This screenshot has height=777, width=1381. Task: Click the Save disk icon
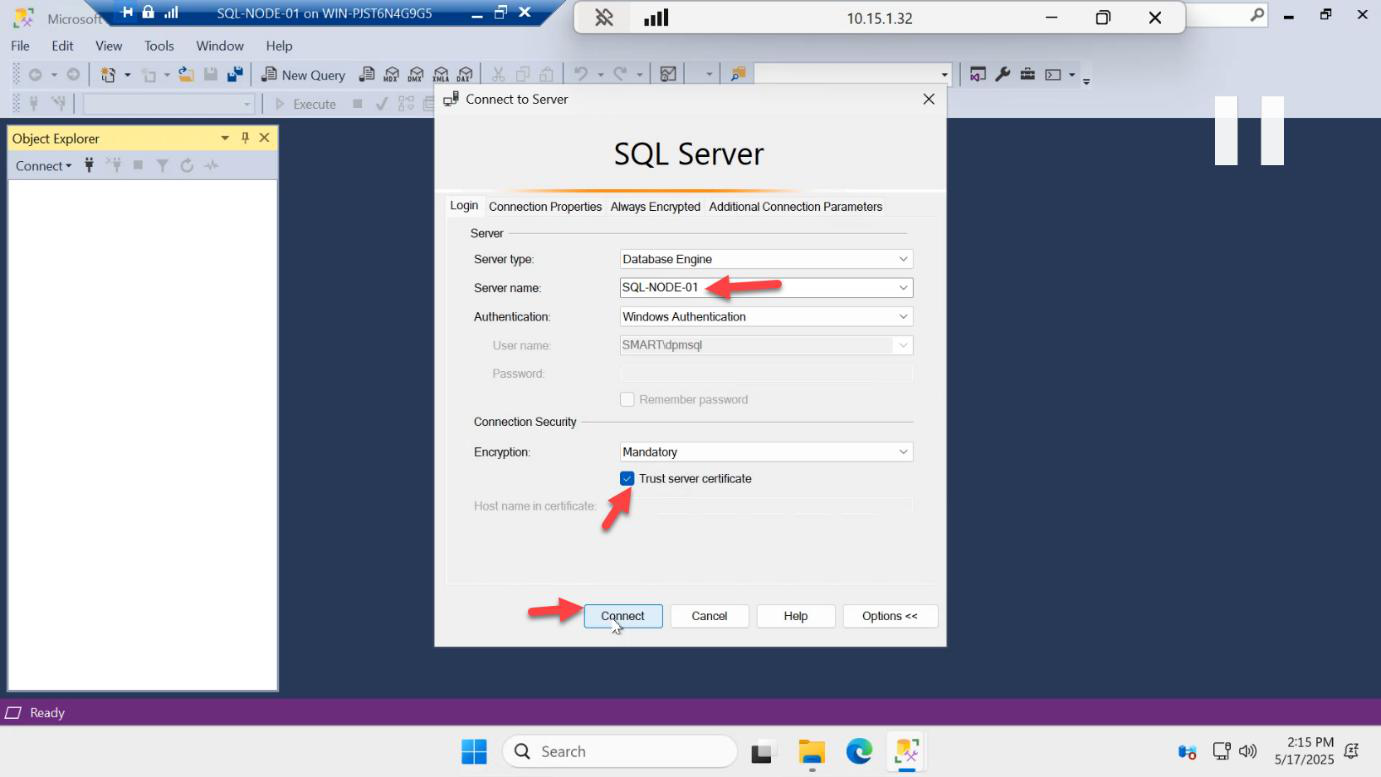(211, 75)
